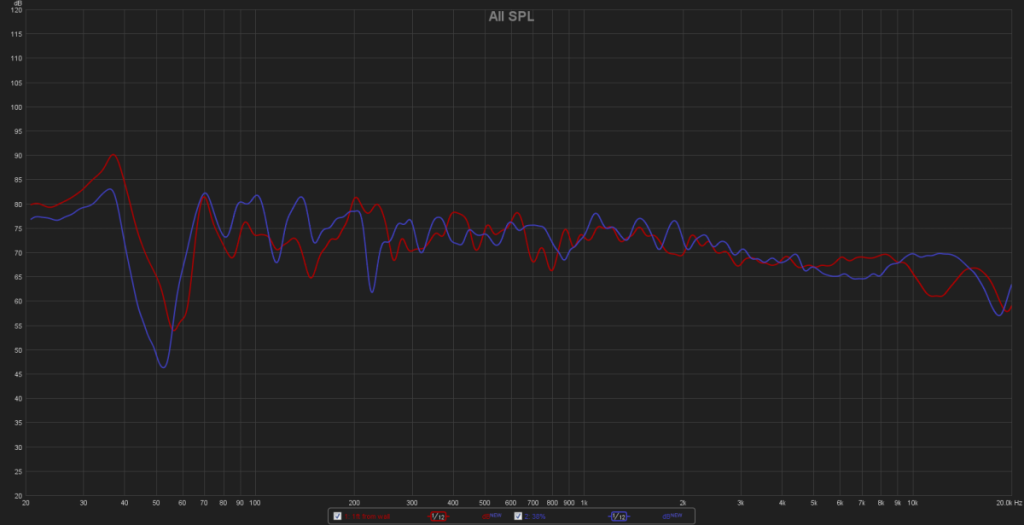1024x525 pixels.
Task: Uncheck the blue trace 2 checkbox
Action: tap(519, 516)
